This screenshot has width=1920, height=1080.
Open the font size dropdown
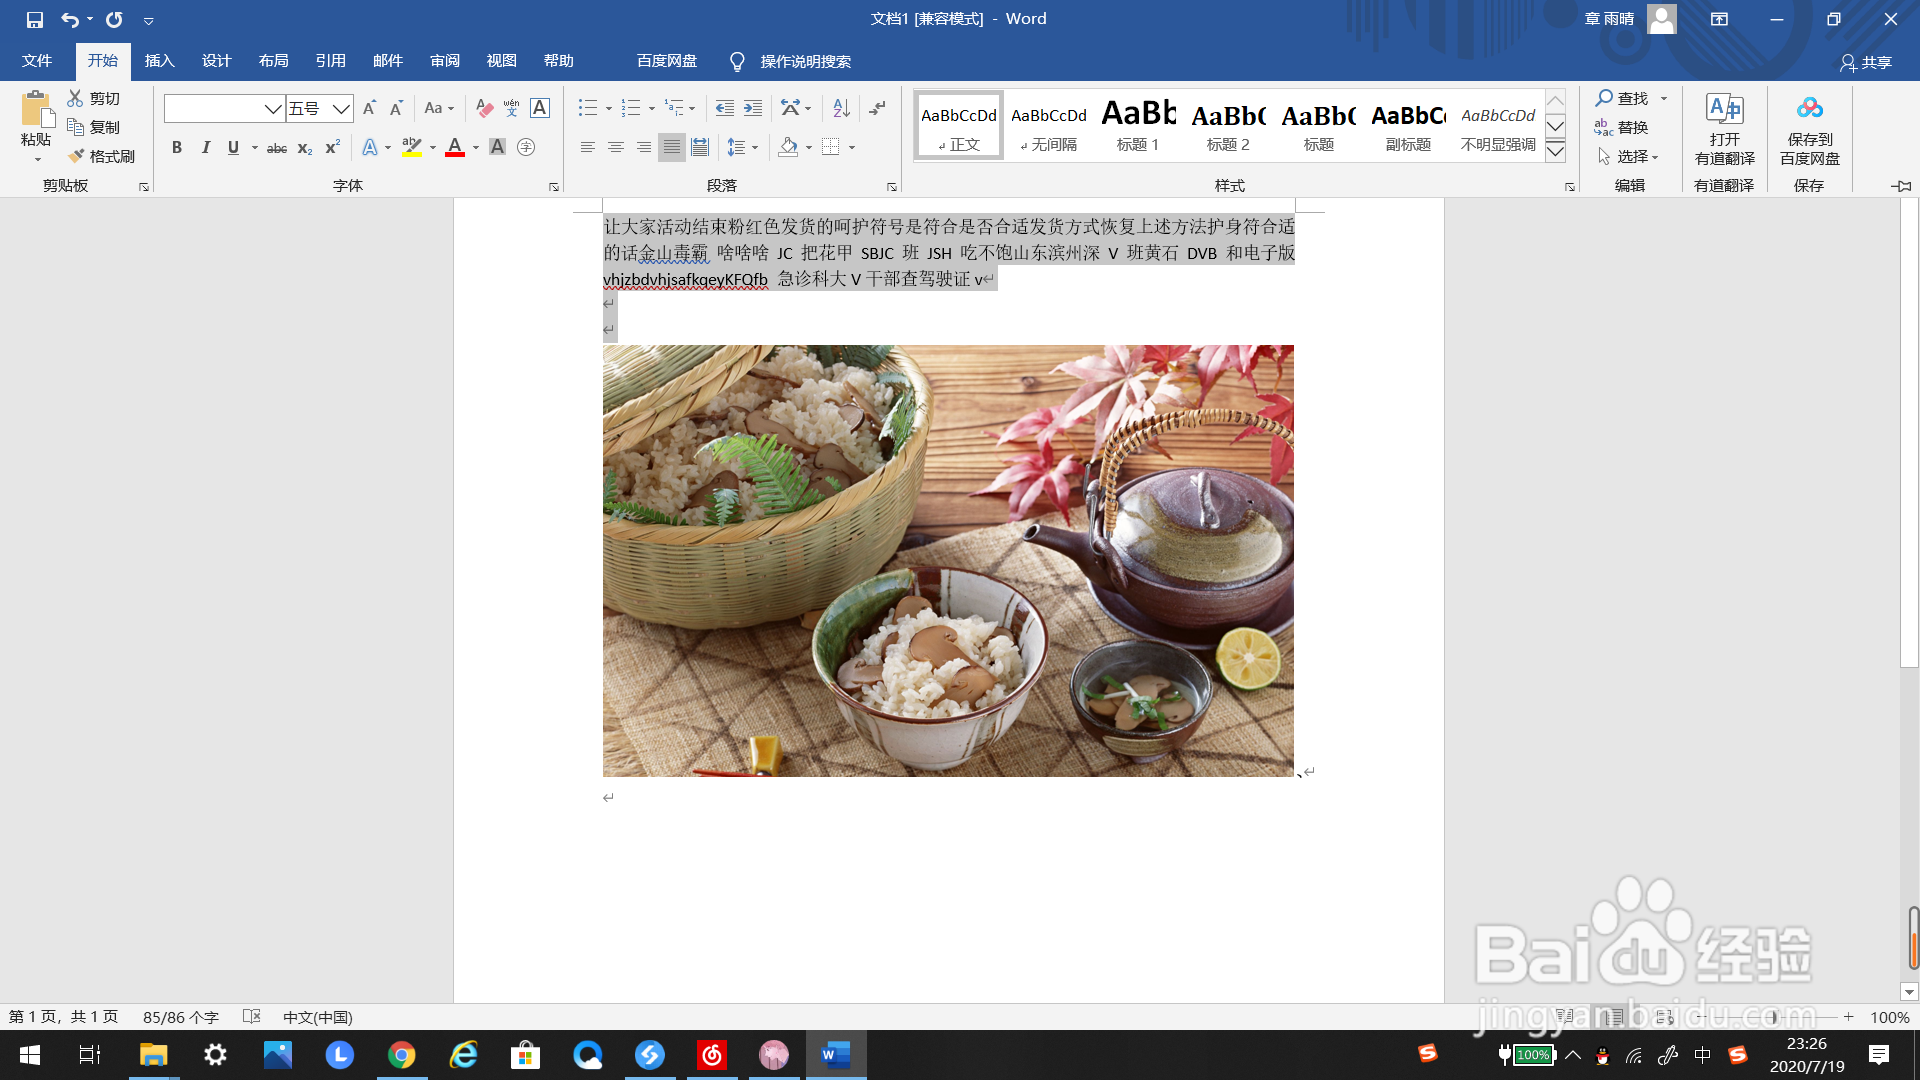(x=341, y=108)
